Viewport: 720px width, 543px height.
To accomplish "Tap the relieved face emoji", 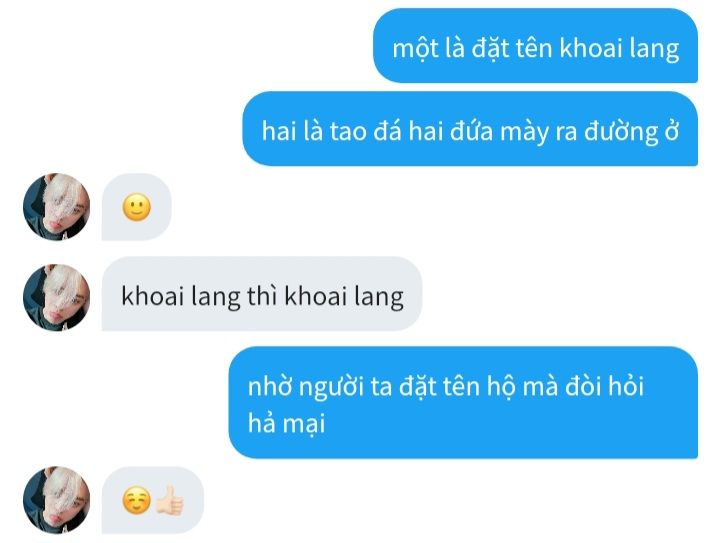I will [136, 500].
